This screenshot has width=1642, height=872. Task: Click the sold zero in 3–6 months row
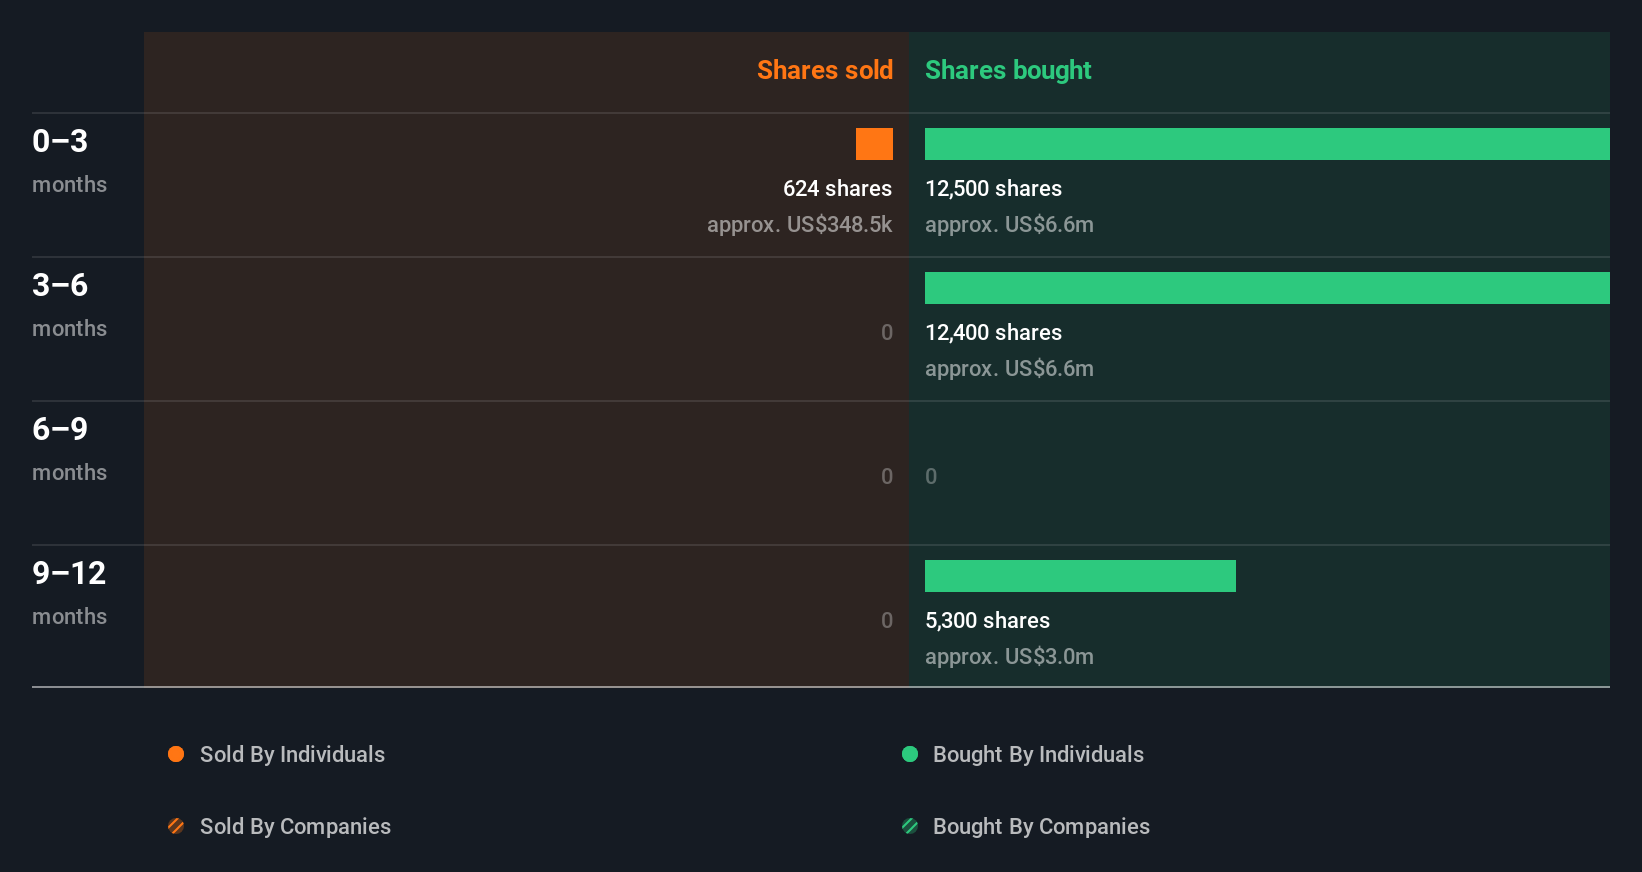[x=887, y=332]
